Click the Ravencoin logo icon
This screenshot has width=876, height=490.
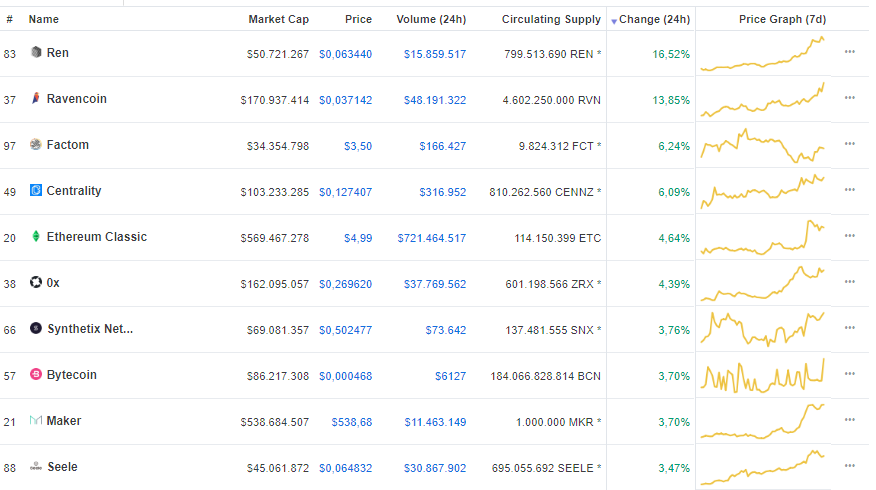point(36,98)
